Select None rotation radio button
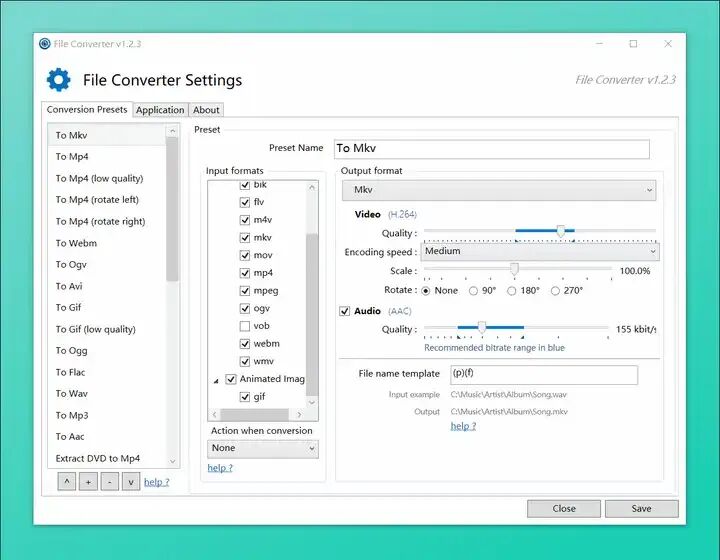Image resolution: width=720 pixels, height=560 pixels. coord(426,291)
